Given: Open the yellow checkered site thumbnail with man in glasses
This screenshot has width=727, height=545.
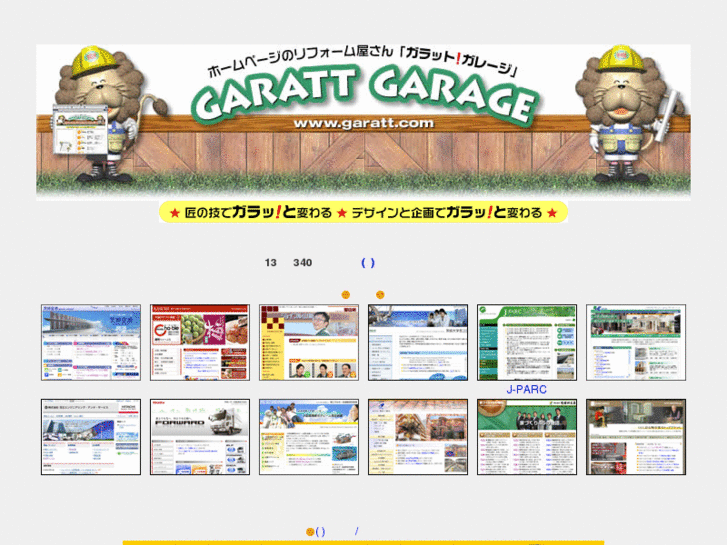Looking at the screenshot, I should pyautogui.click(x=309, y=342).
